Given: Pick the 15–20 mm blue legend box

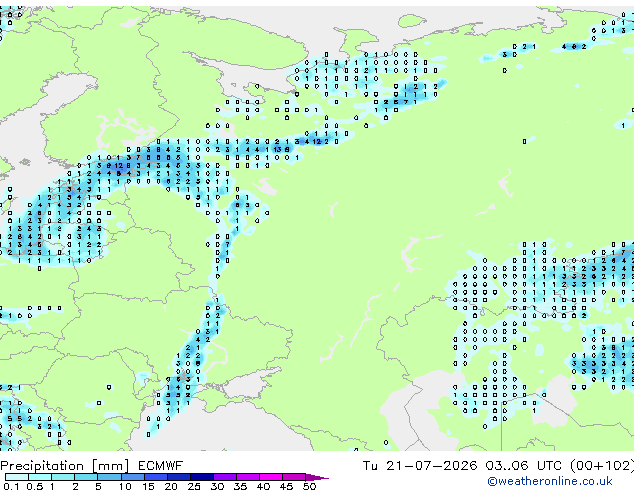Looking at the screenshot, I should click(156, 477).
